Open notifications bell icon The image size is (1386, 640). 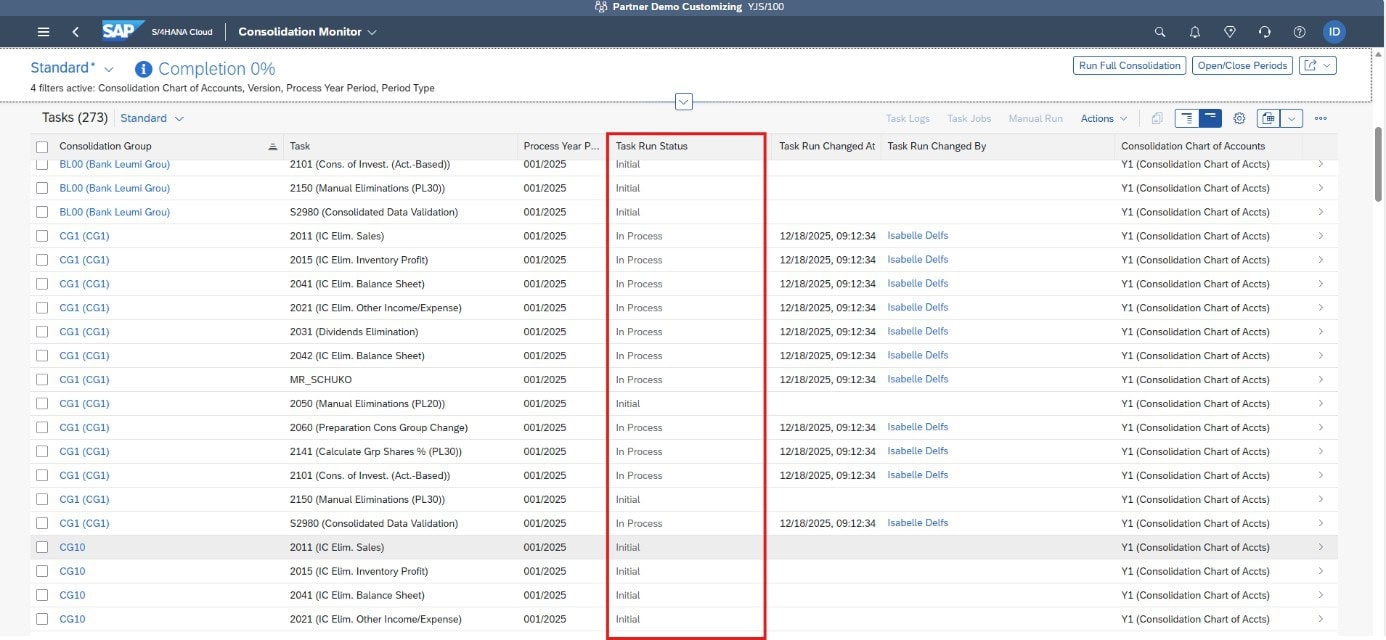tap(1194, 32)
